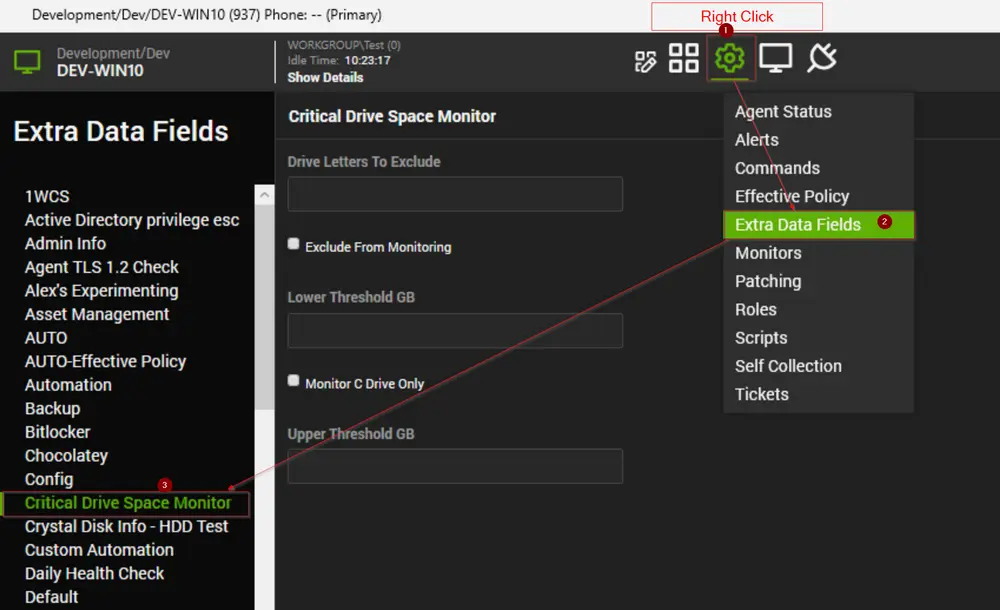The width and height of the screenshot is (1000, 610).
Task: Focus the Drive Letters To Exclude field
Action: (x=455, y=194)
